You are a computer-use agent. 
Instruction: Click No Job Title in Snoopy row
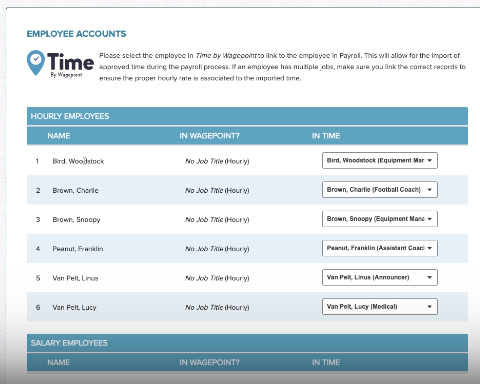point(204,220)
